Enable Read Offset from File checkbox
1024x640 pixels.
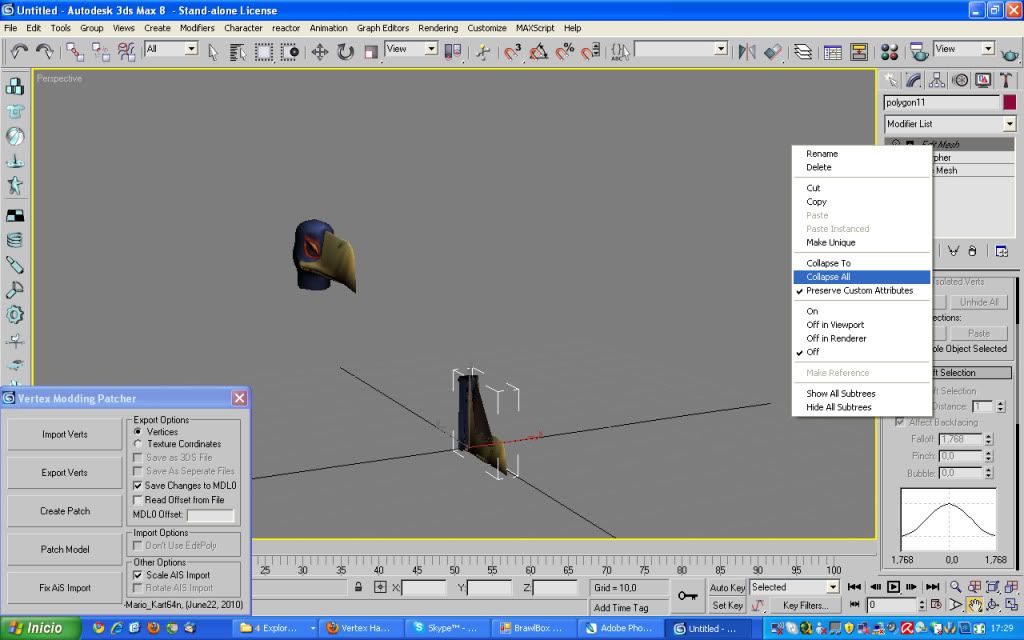[x=137, y=500]
